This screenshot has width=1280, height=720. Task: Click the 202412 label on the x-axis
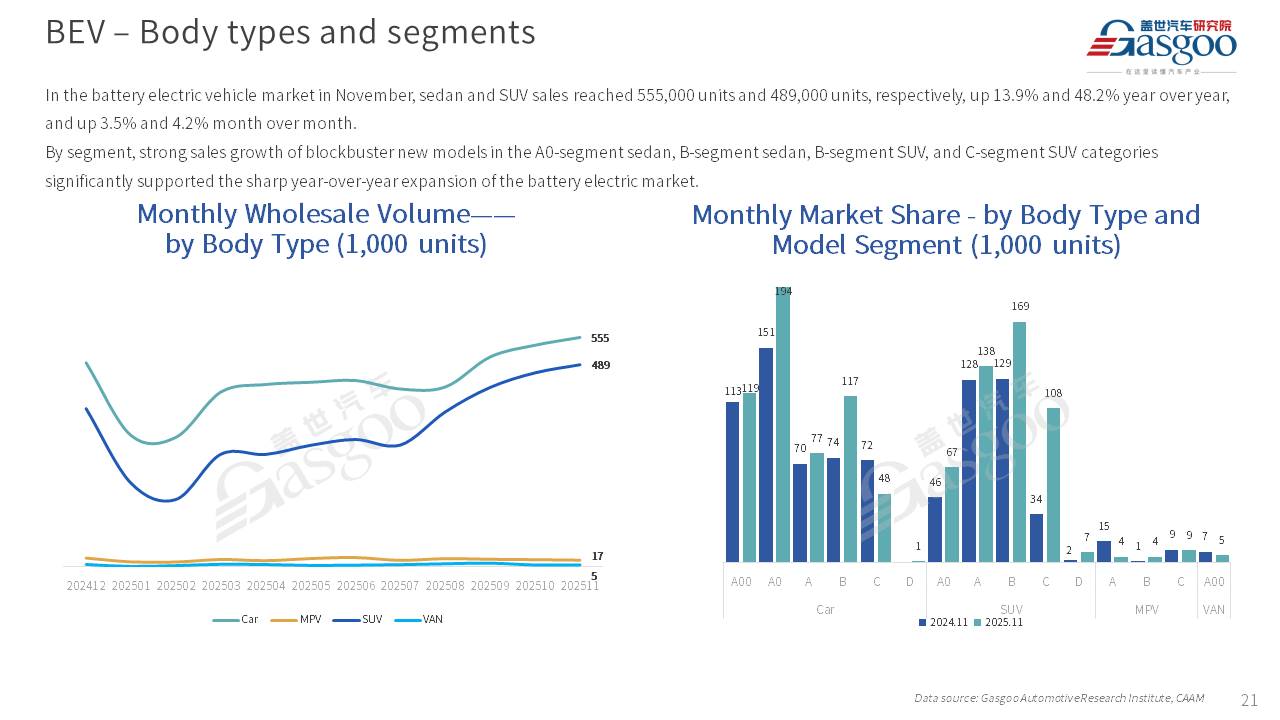click(x=86, y=585)
